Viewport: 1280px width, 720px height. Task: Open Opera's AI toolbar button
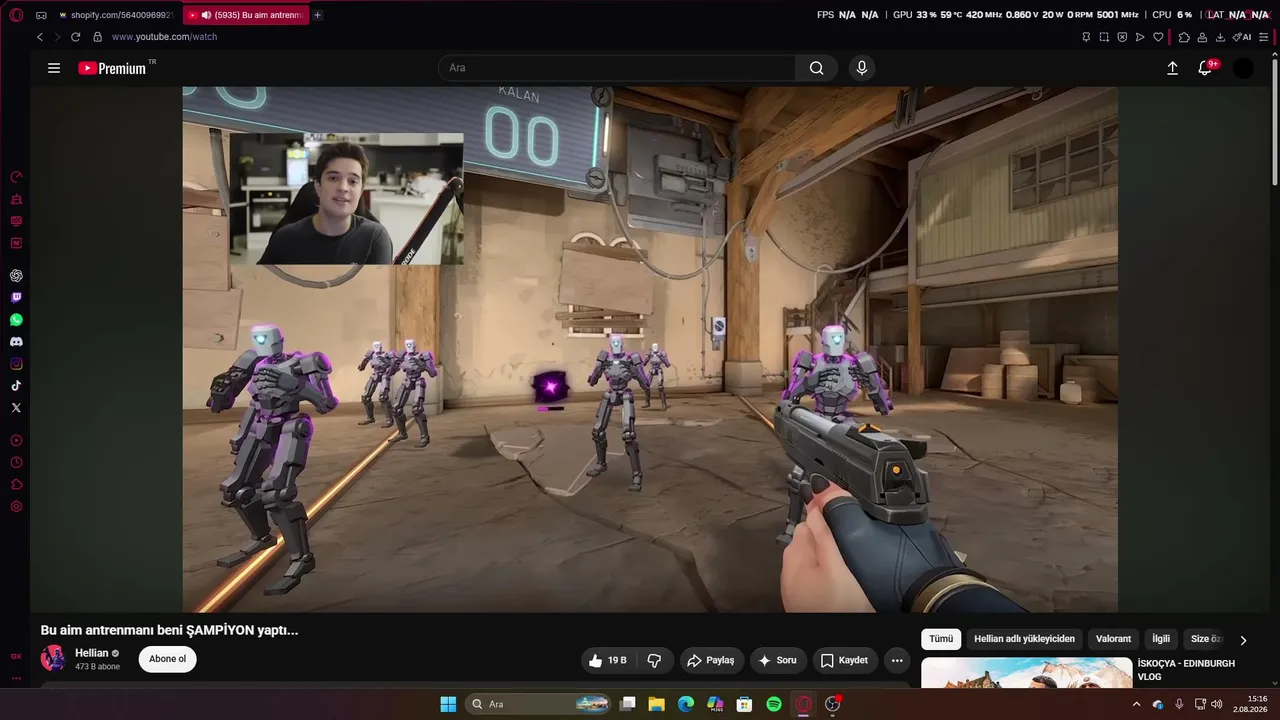point(1242,37)
